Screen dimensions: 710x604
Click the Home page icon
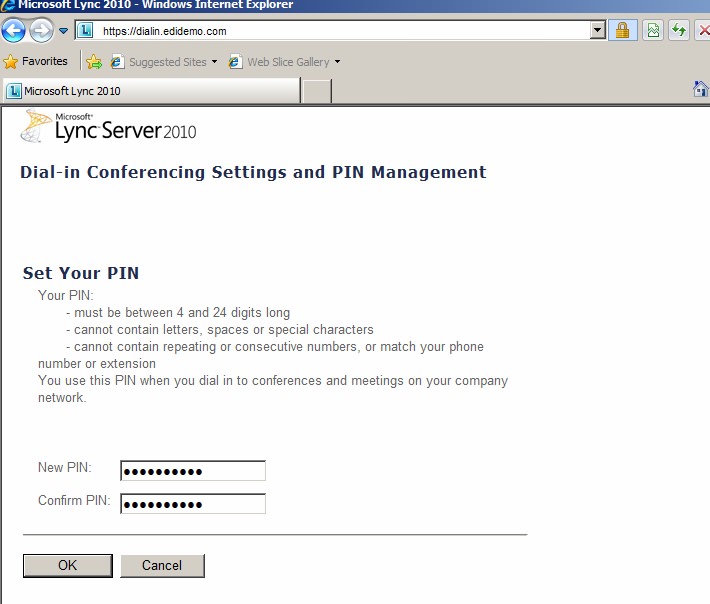(700, 89)
